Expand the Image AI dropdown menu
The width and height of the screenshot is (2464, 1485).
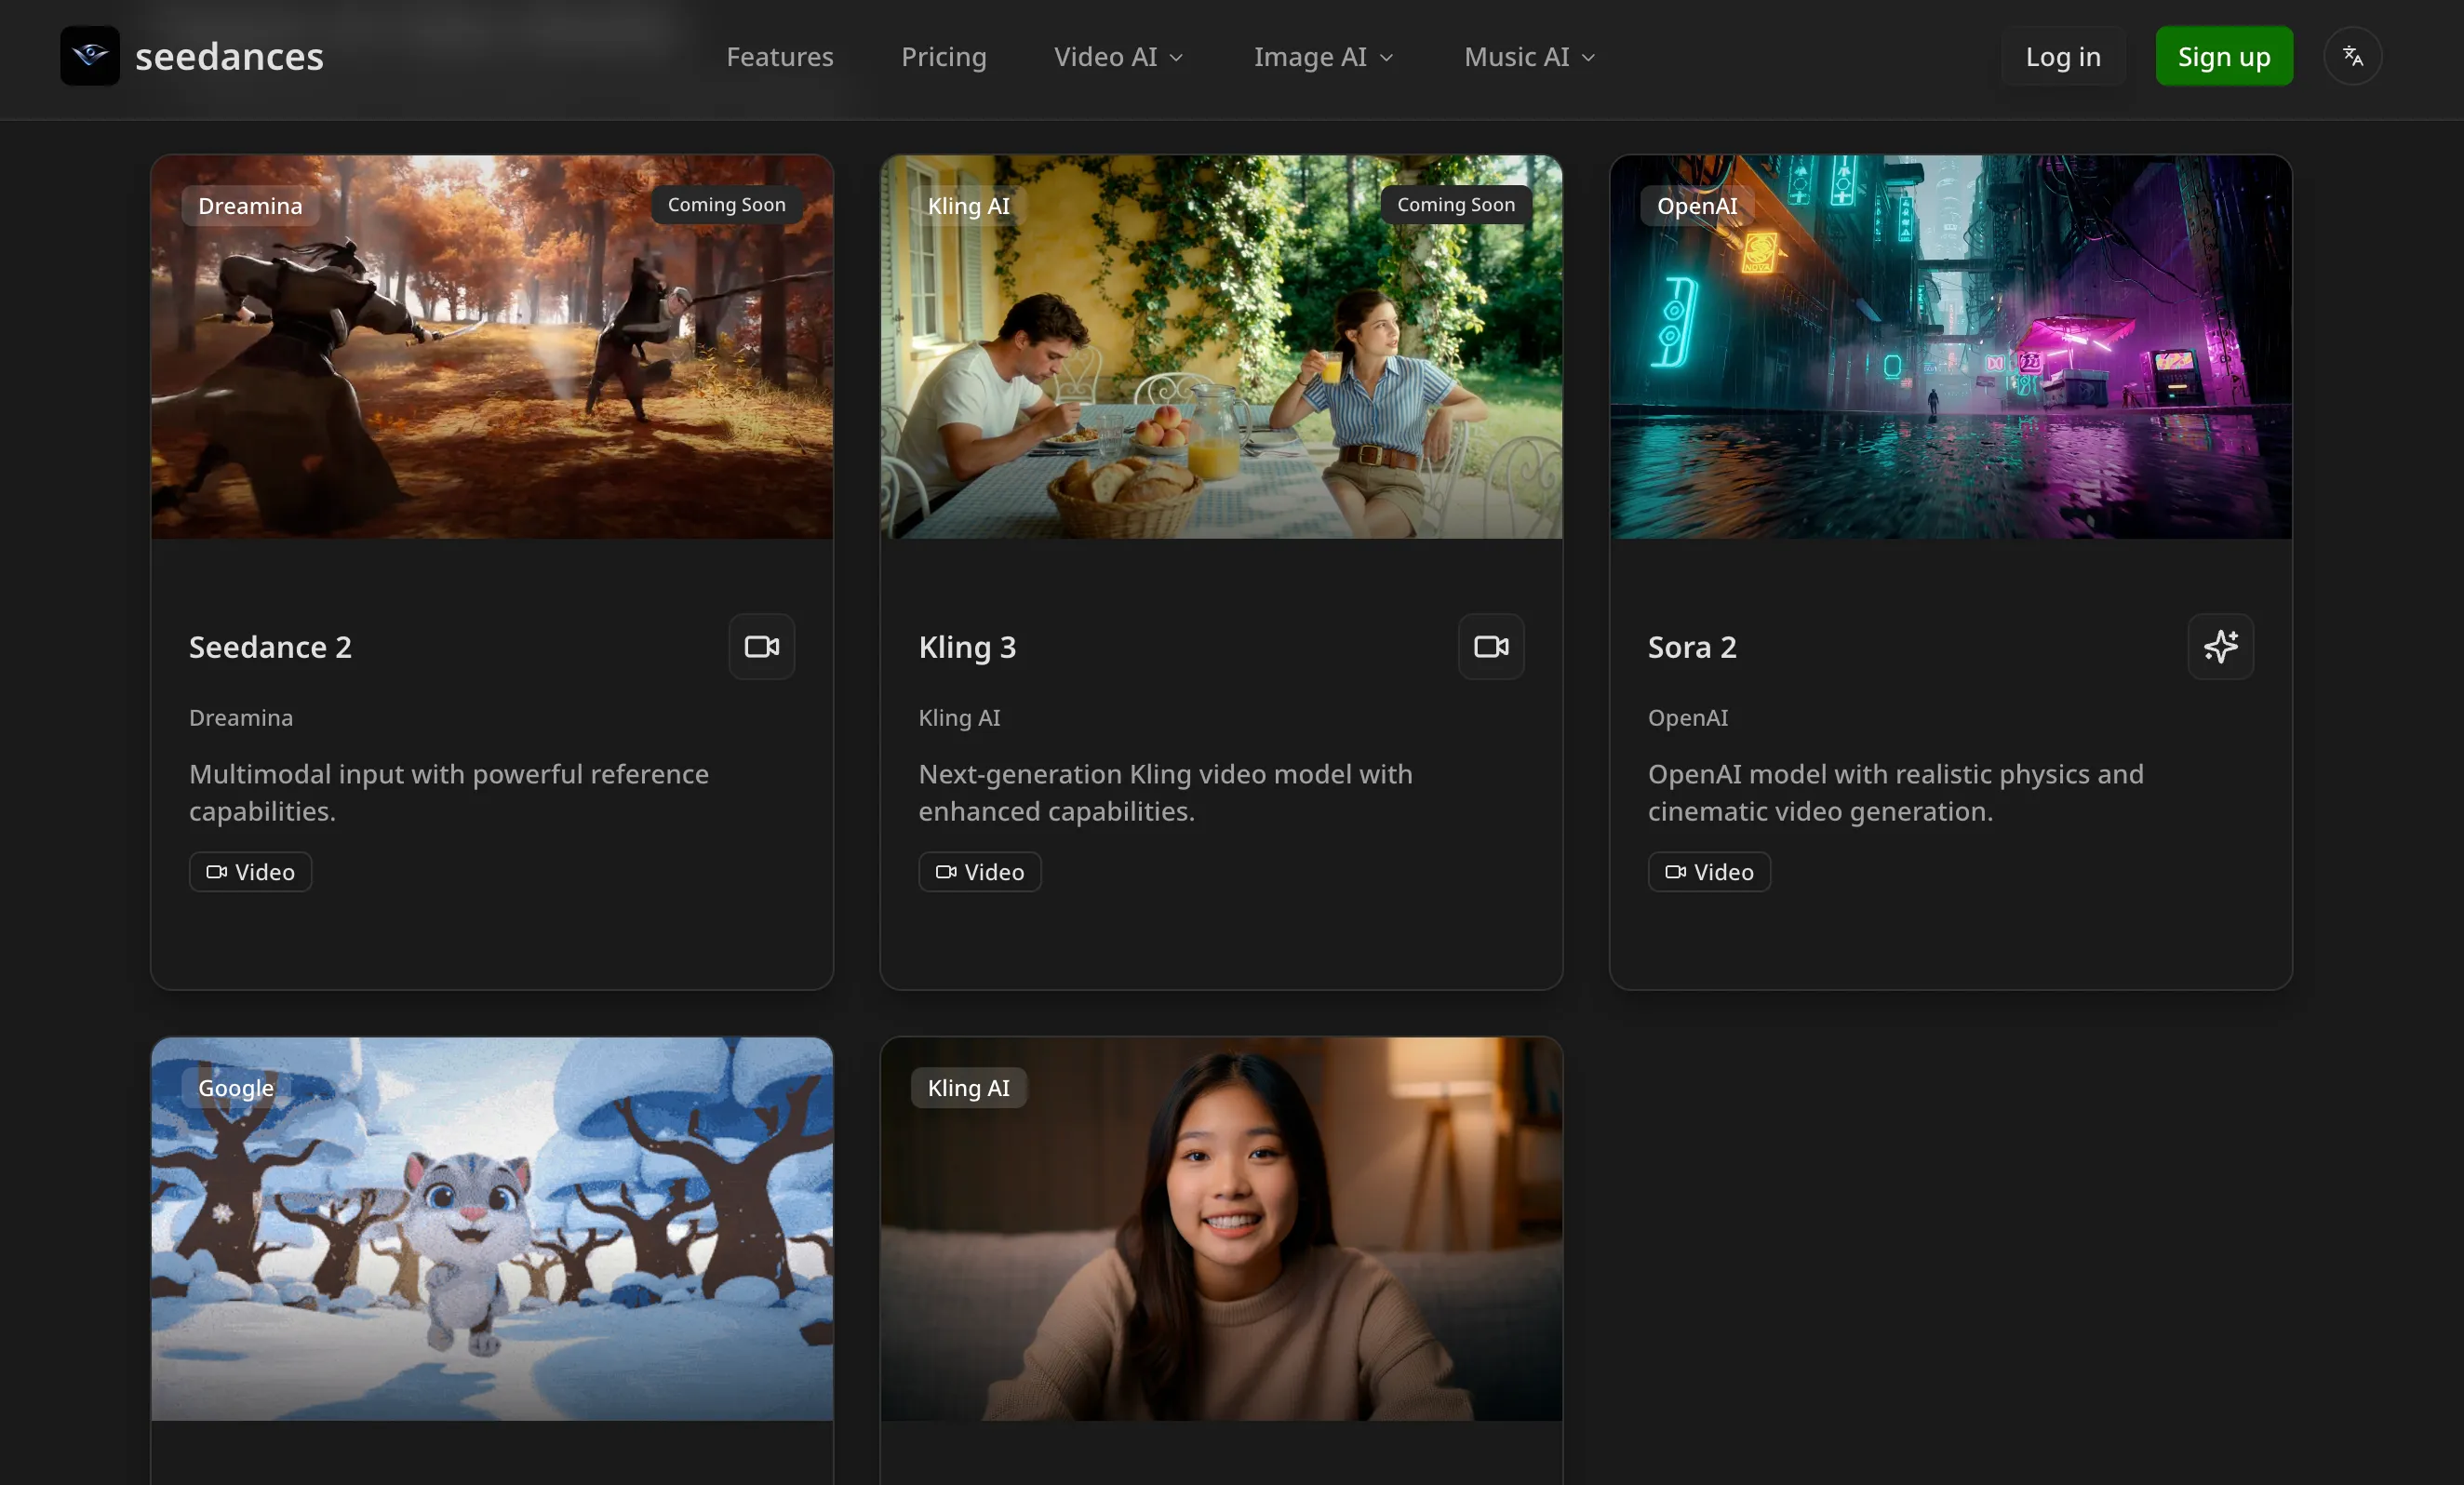coord(1322,57)
